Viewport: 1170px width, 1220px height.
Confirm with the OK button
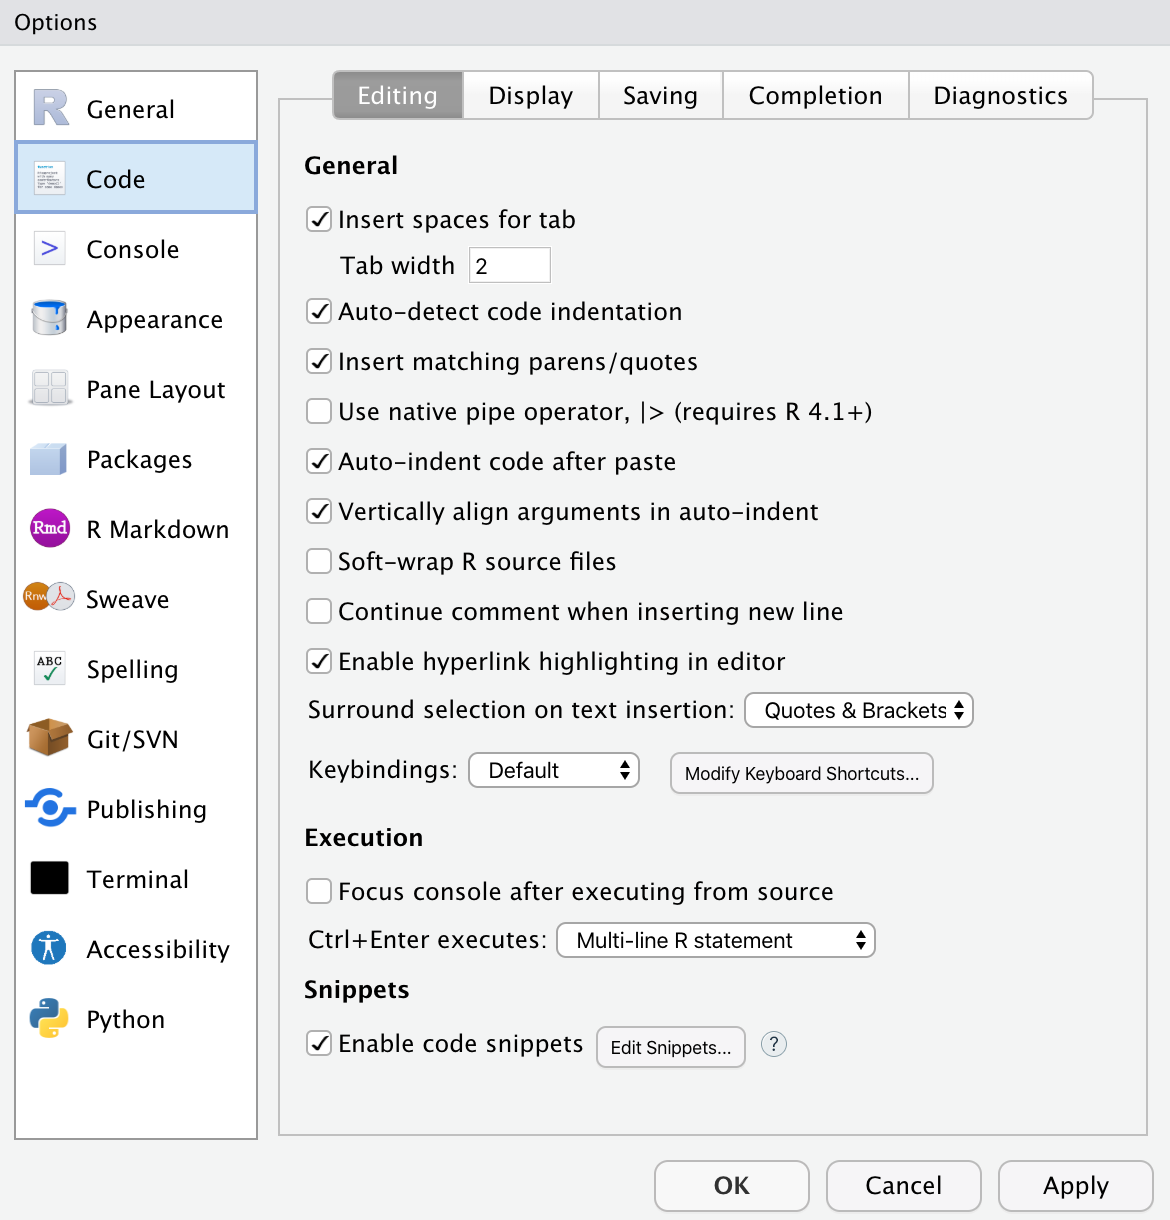pos(732,1186)
